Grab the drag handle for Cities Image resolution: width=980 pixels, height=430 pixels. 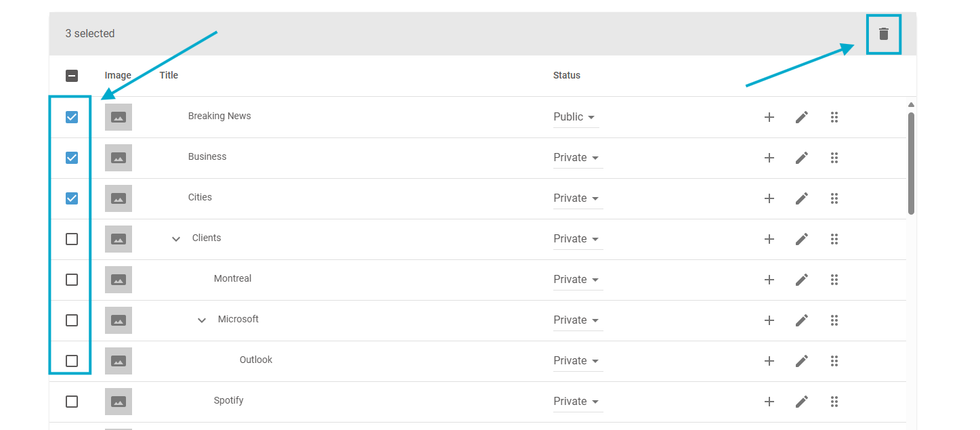click(x=834, y=198)
